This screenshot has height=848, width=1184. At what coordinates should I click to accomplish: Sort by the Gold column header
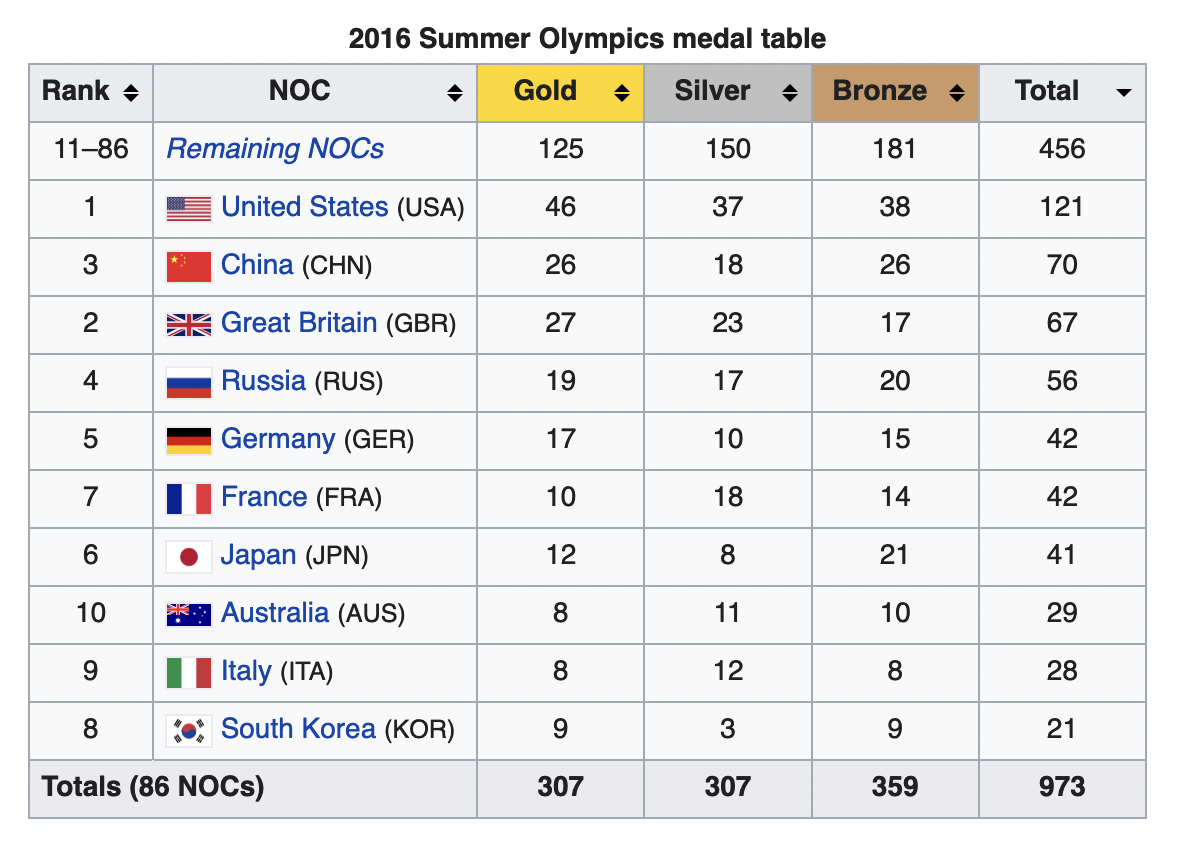(x=546, y=91)
